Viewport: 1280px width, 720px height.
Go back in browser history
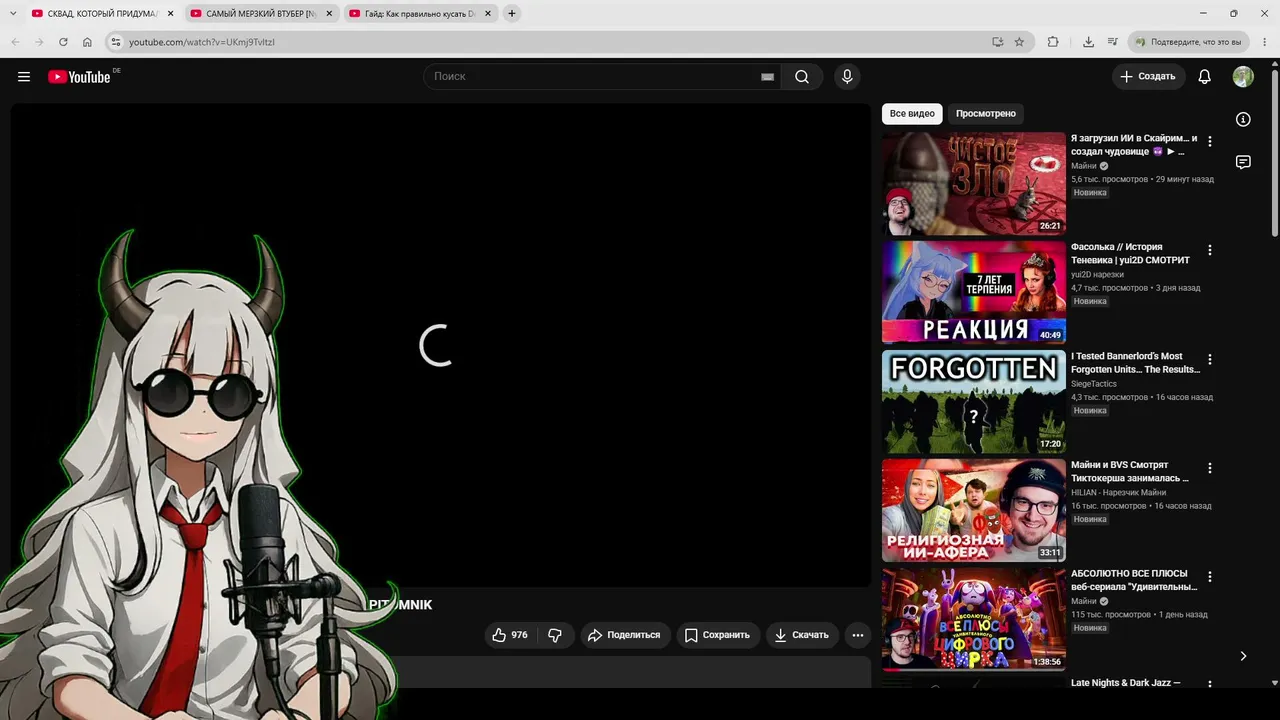click(x=15, y=42)
